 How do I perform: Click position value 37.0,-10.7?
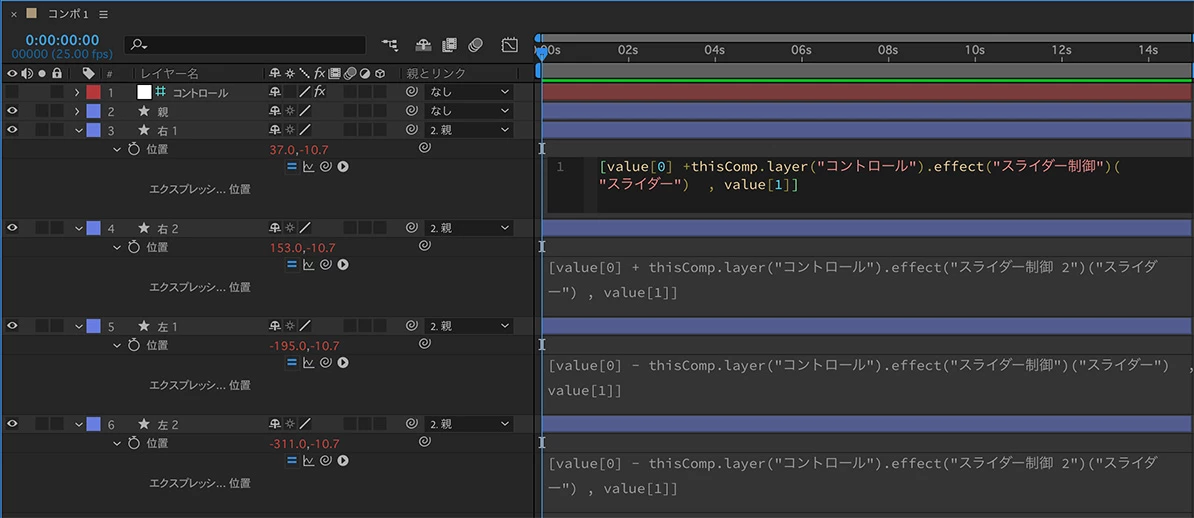coord(299,149)
